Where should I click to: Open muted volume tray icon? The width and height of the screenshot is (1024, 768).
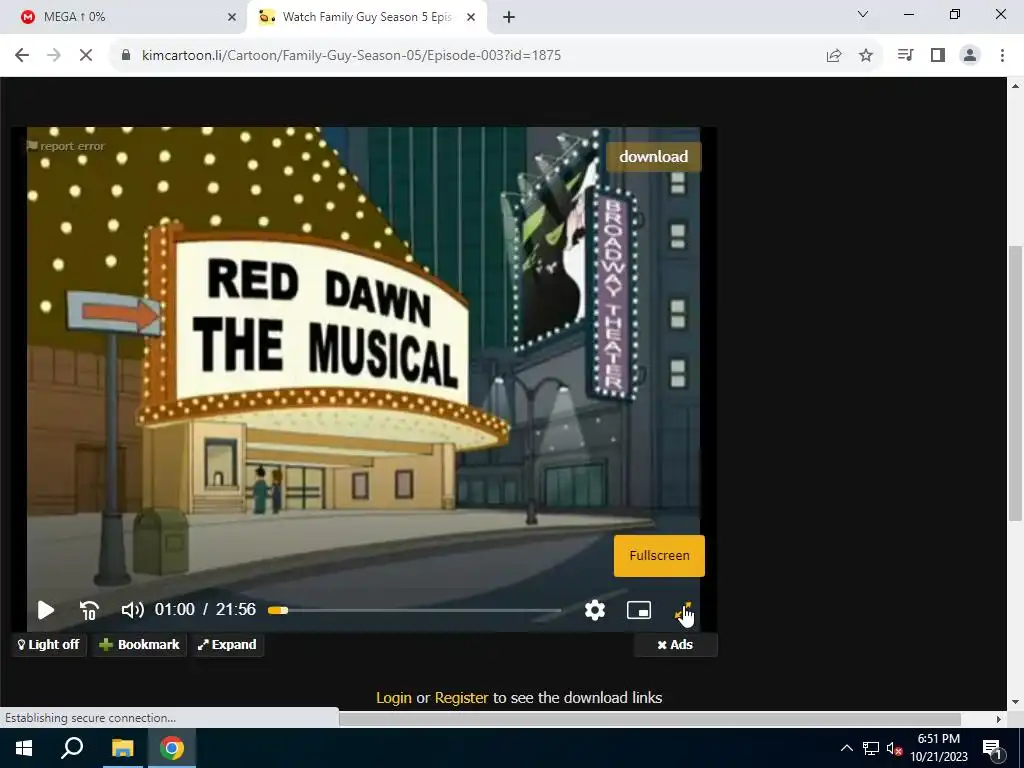894,748
